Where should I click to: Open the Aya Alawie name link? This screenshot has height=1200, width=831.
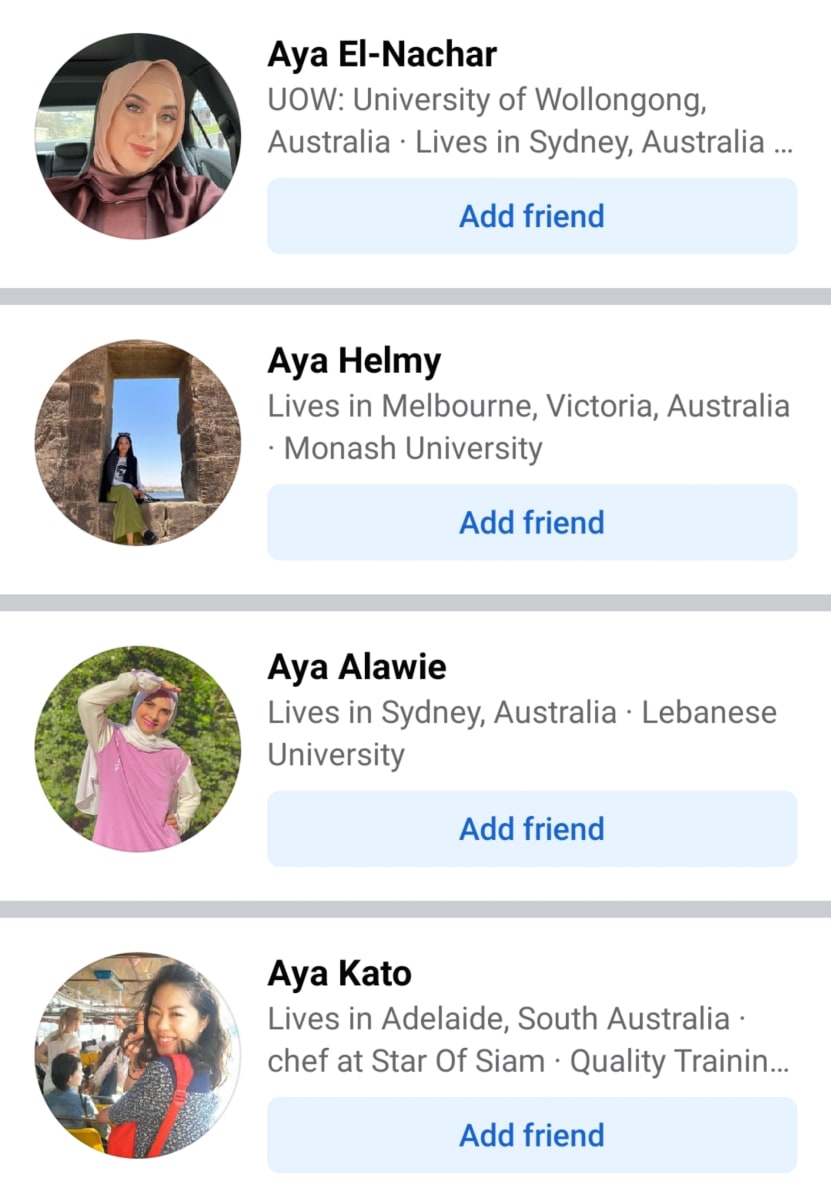pos(357,667)
